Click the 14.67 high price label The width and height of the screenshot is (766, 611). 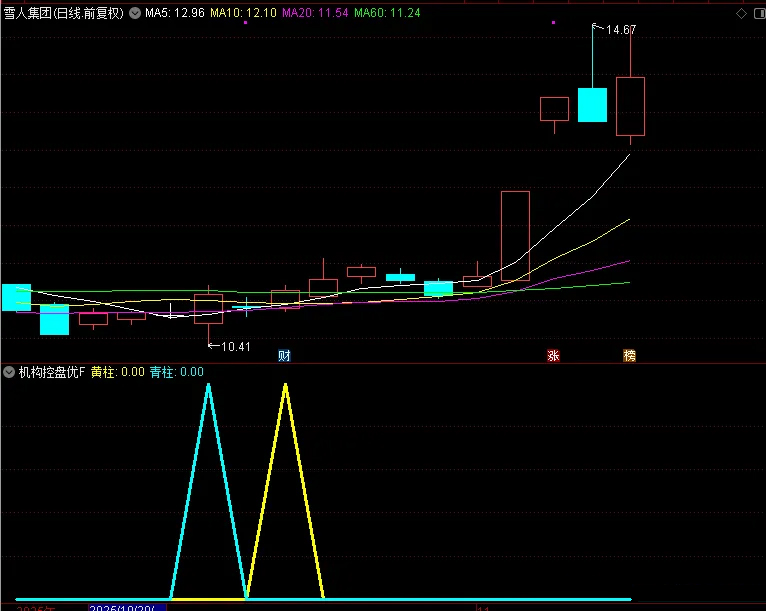(x=621, y=30)
